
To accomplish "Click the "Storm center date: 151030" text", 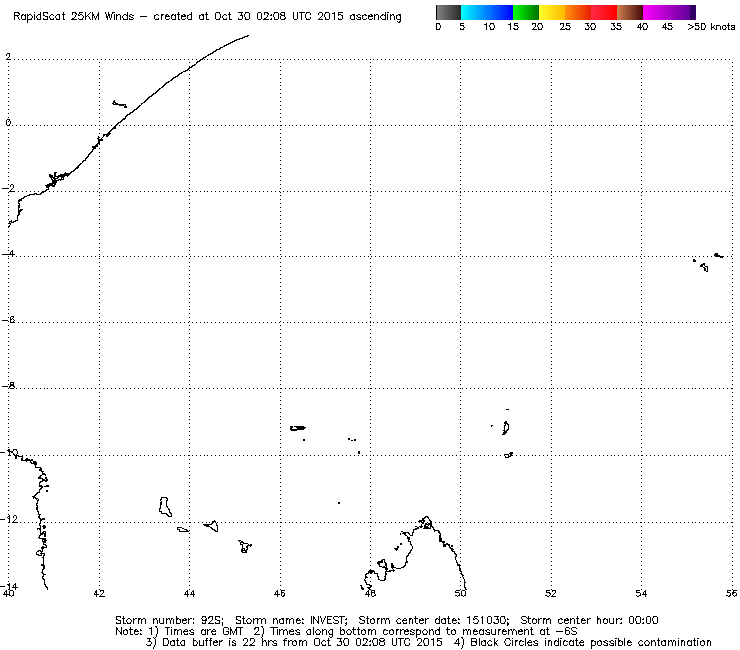I will [434, 620].
